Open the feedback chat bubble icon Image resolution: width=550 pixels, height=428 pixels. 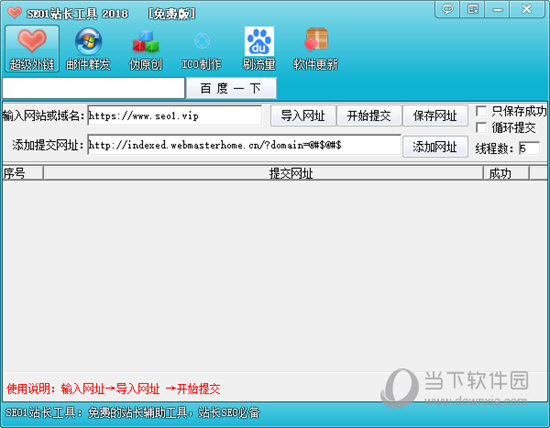point(447,9)
